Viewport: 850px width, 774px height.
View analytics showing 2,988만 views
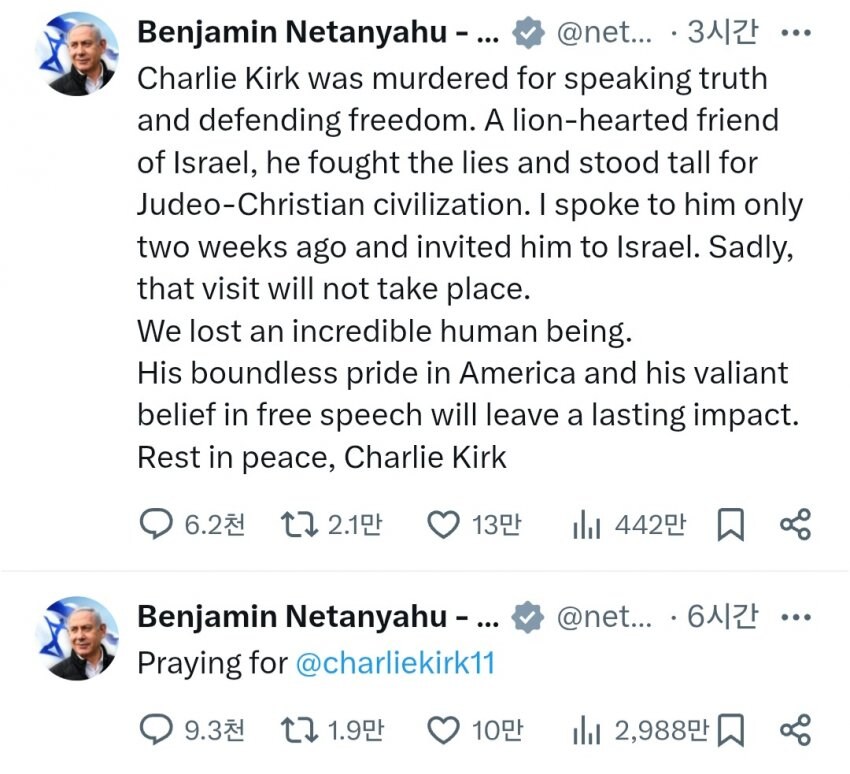pos(640,730)
